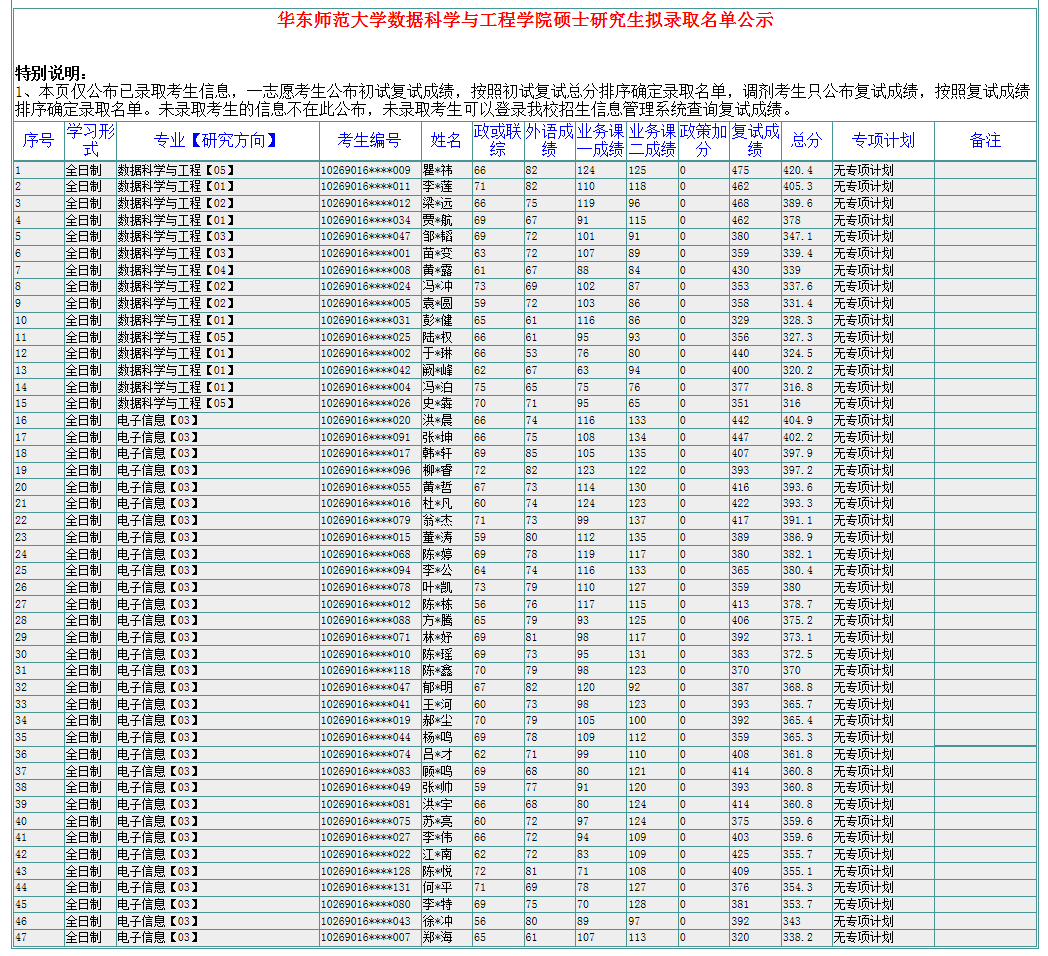
Task: Click the 政策加分 column header
Action: pyautogui.click(x=703, y=141)
